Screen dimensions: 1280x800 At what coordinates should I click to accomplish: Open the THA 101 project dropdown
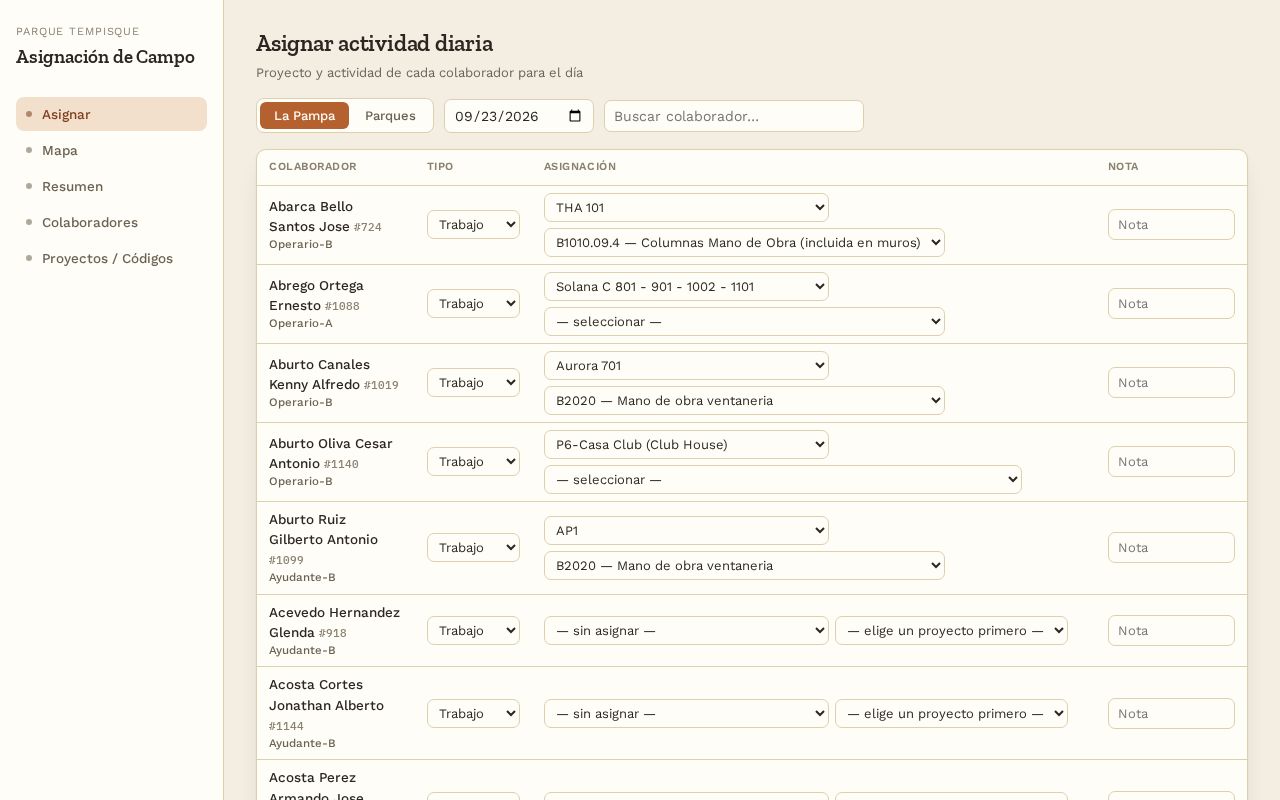pyautogui.click(x=686, y=207)
